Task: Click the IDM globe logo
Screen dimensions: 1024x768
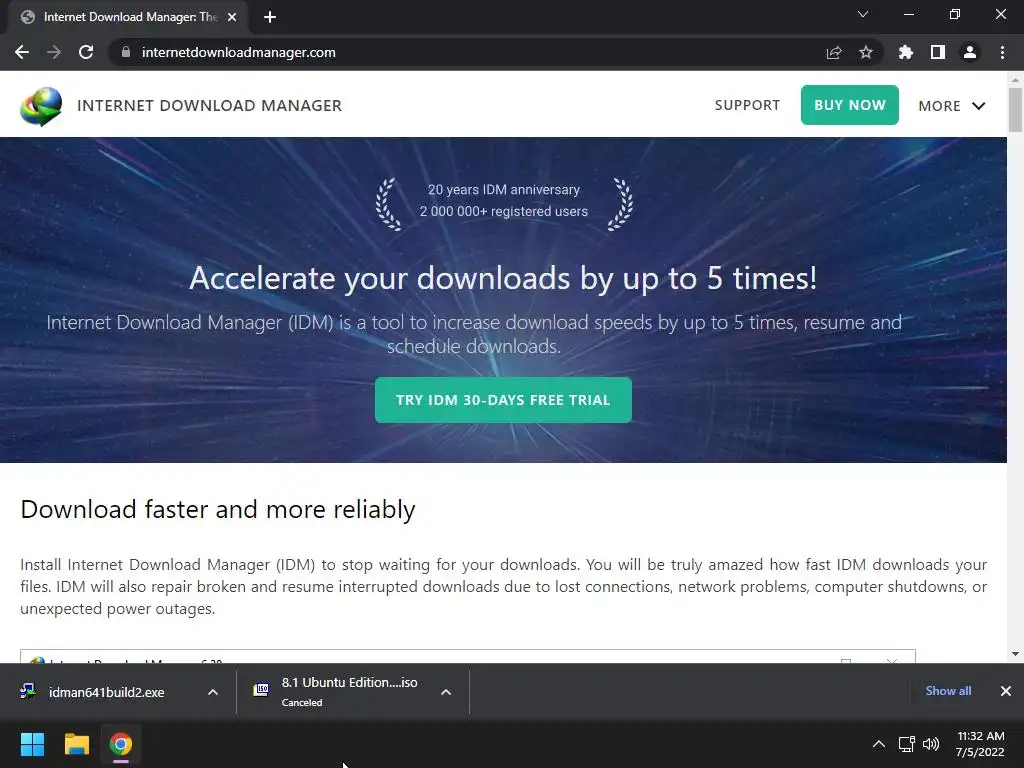Action: click(x=41, y=105)
